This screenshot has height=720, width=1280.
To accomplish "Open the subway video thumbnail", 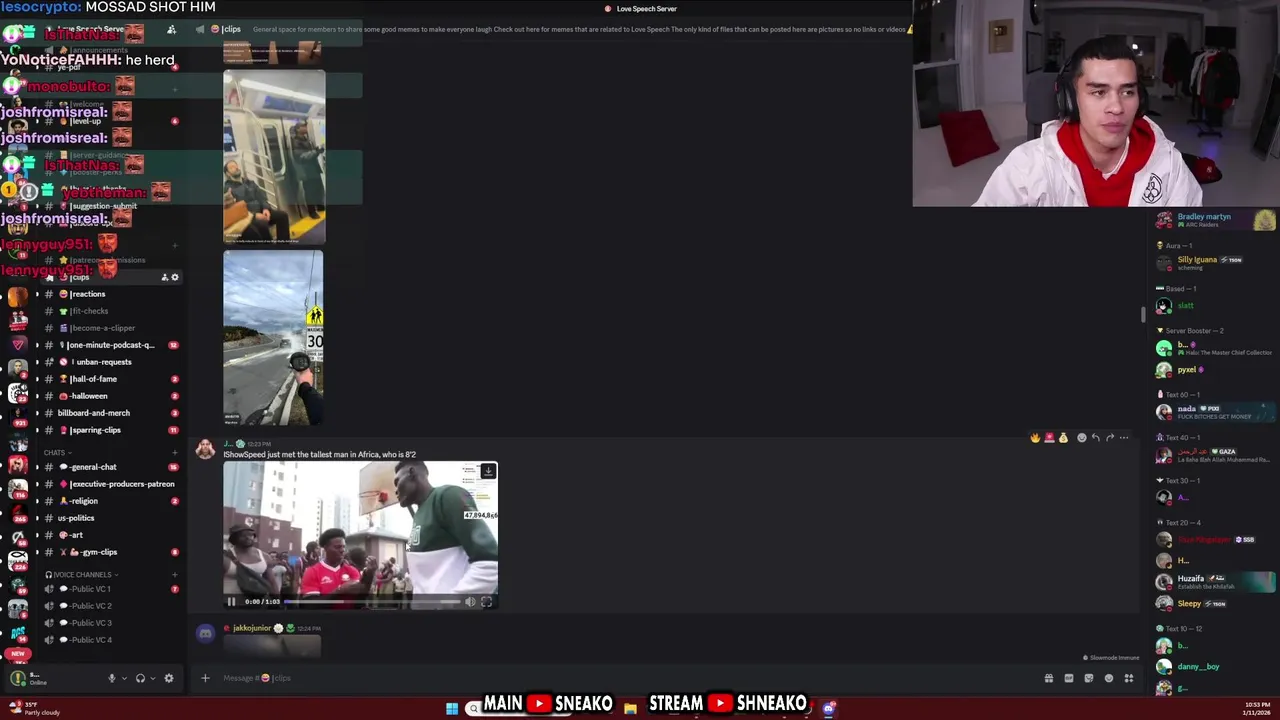I will tap(274, 157).
